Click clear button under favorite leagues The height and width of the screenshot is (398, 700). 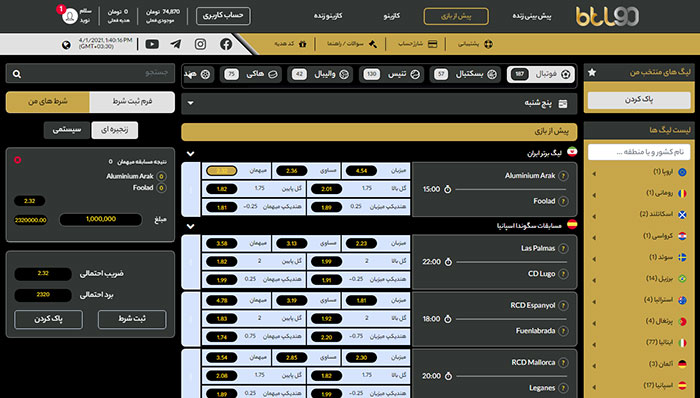point(639,100)
